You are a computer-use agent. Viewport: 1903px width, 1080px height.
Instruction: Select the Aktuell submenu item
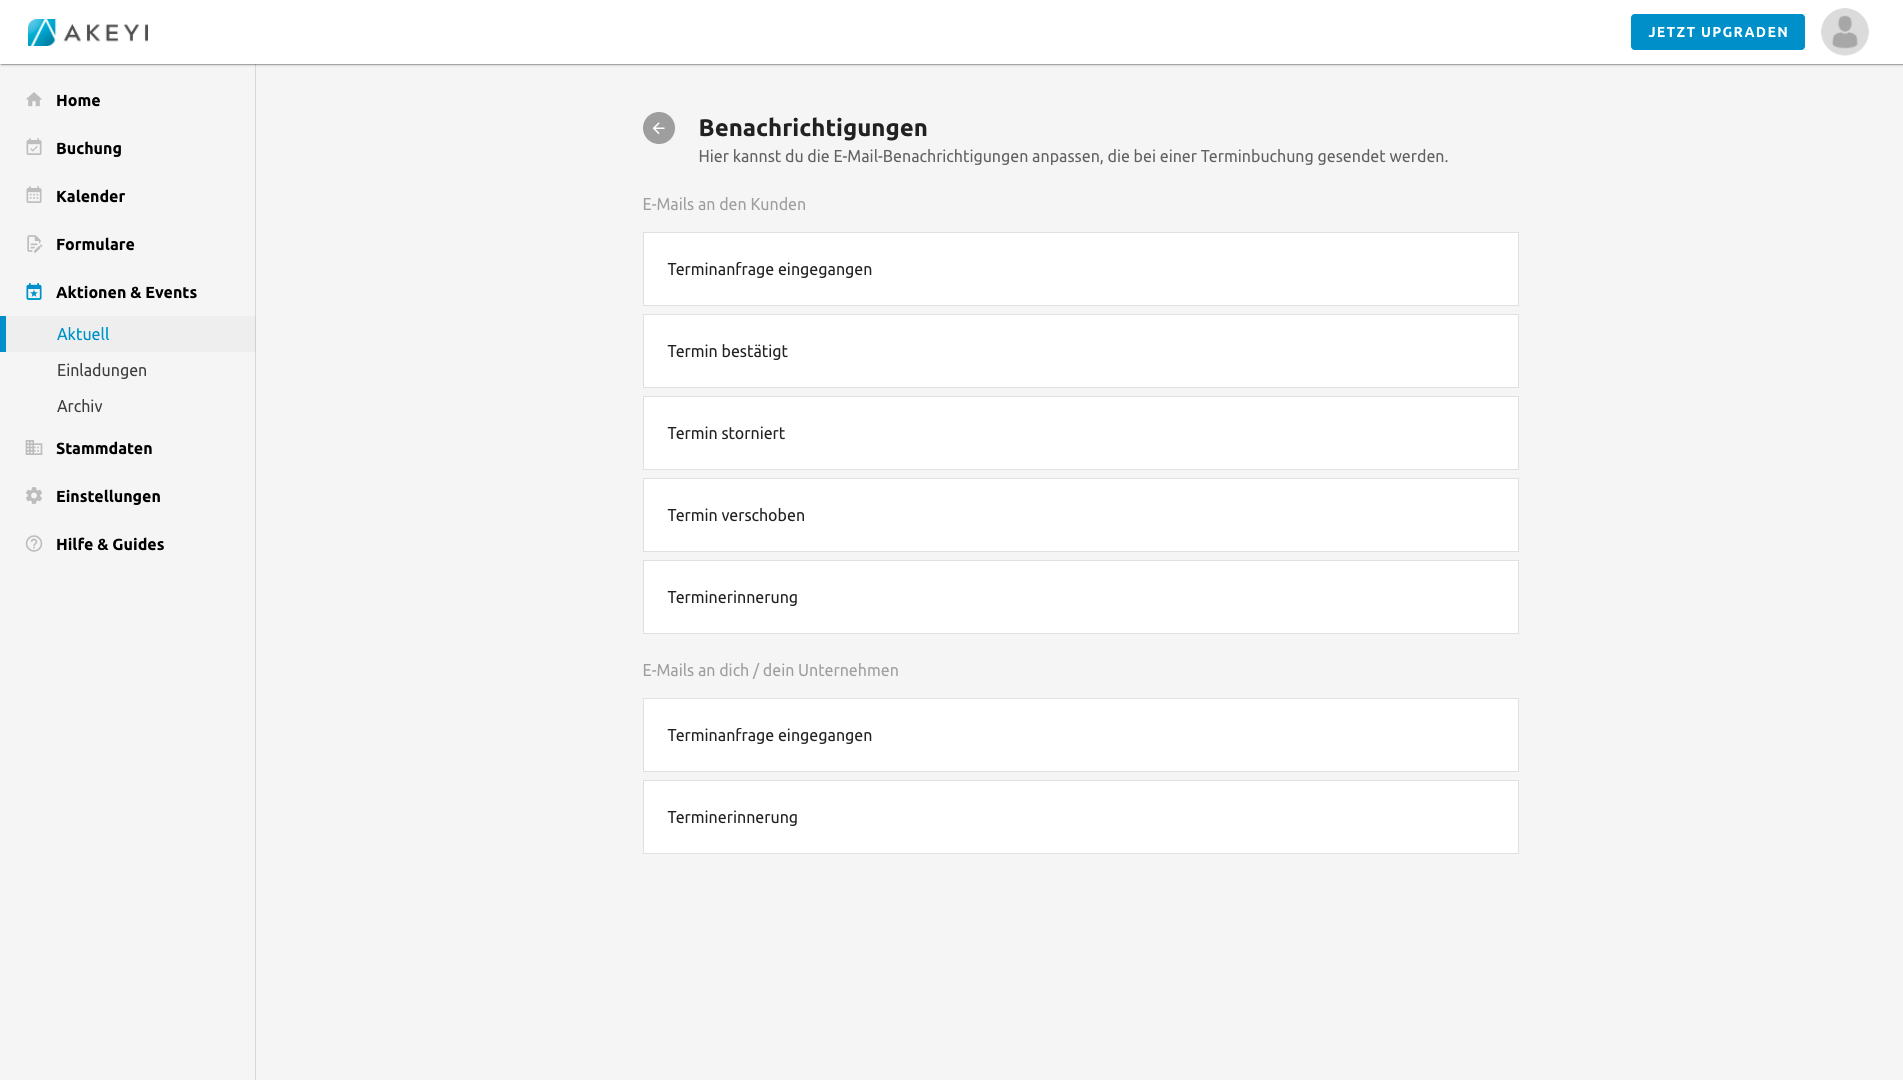(x=83, y=334)
